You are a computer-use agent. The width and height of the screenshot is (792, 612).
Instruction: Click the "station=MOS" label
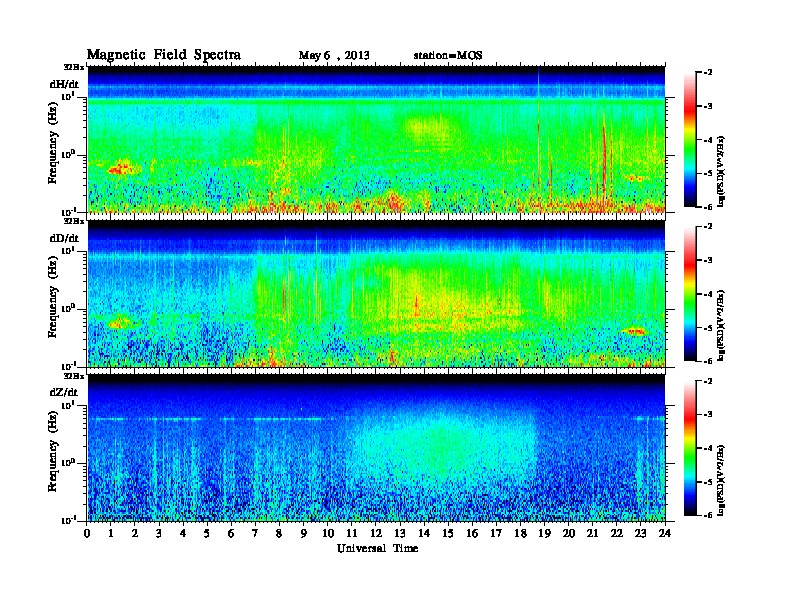point(448,55)
